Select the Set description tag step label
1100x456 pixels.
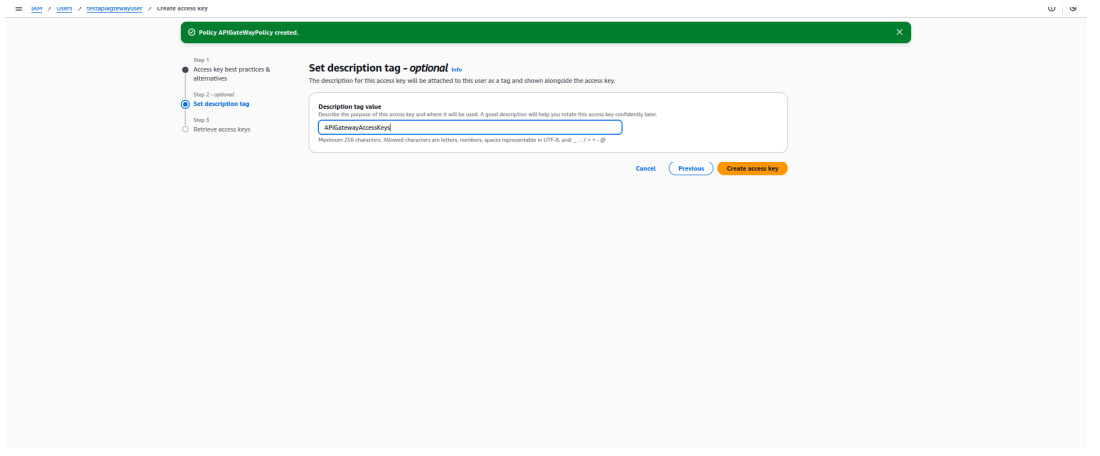pos(221,103)
